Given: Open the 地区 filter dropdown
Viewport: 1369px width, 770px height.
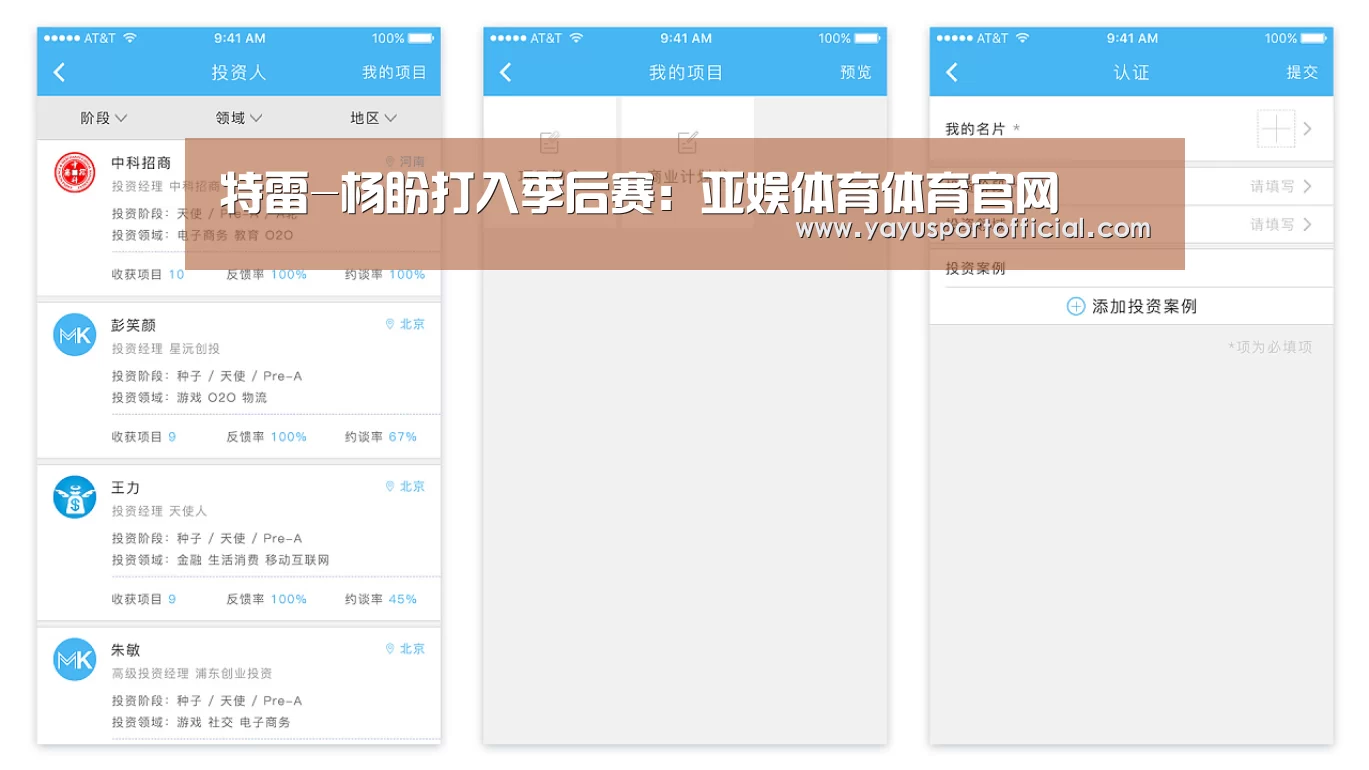Looking at the screenshot, I should tap(374, 118).
